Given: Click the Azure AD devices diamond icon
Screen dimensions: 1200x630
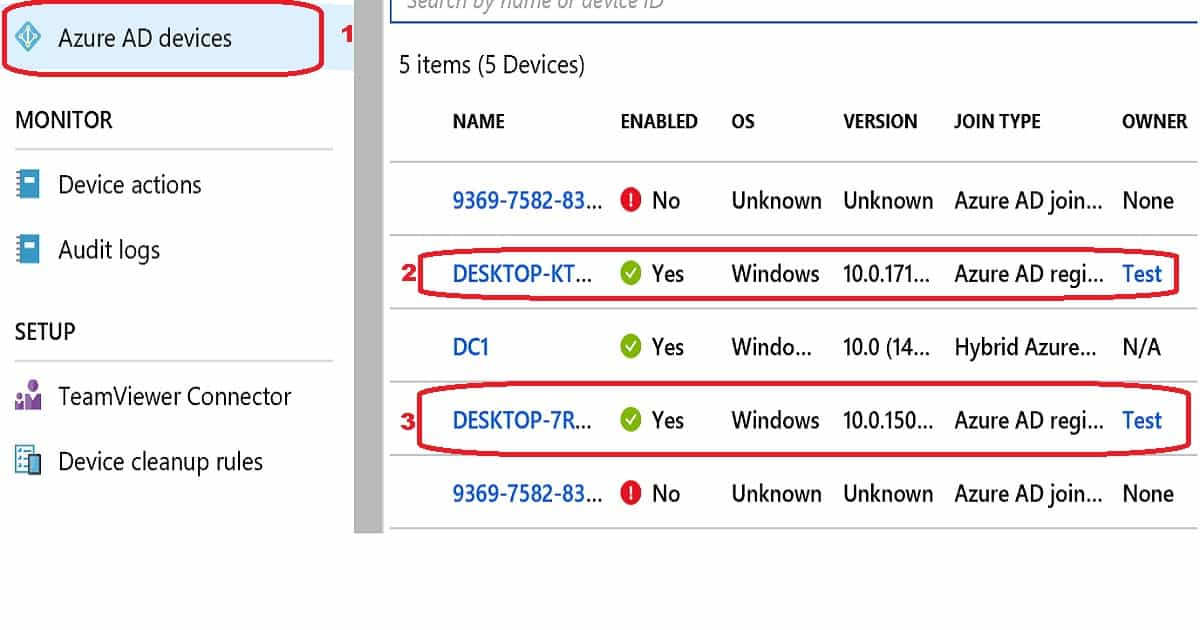Looking at the screenshot, I should coord(29,38).
